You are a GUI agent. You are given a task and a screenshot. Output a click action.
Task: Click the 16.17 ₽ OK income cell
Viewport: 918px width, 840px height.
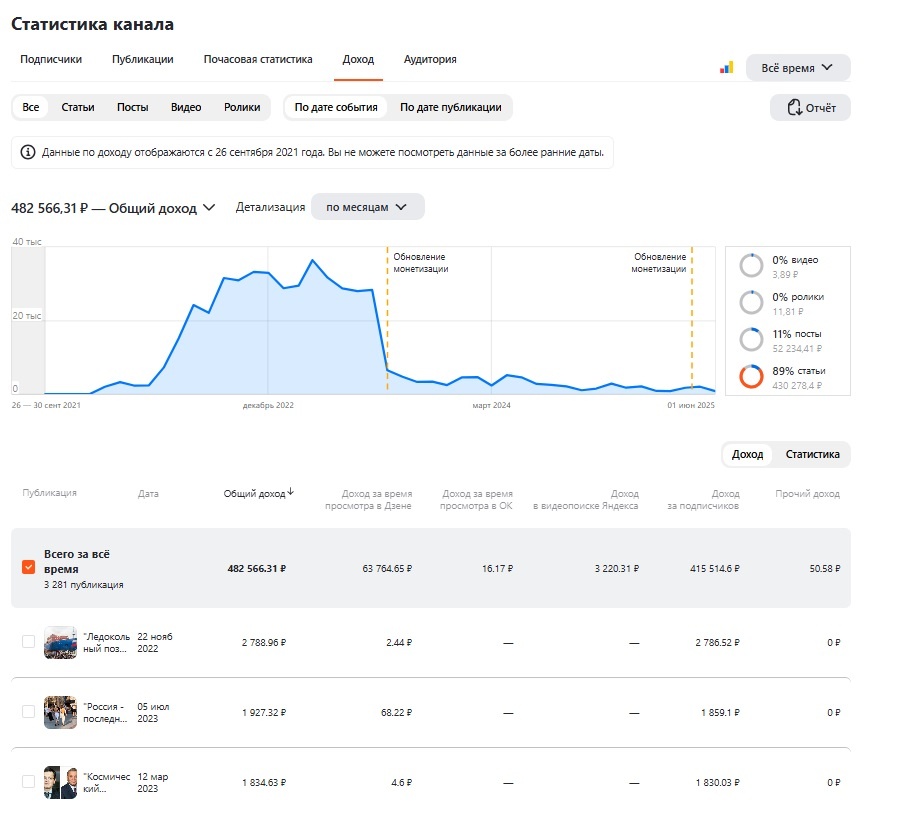coord(497,568)
